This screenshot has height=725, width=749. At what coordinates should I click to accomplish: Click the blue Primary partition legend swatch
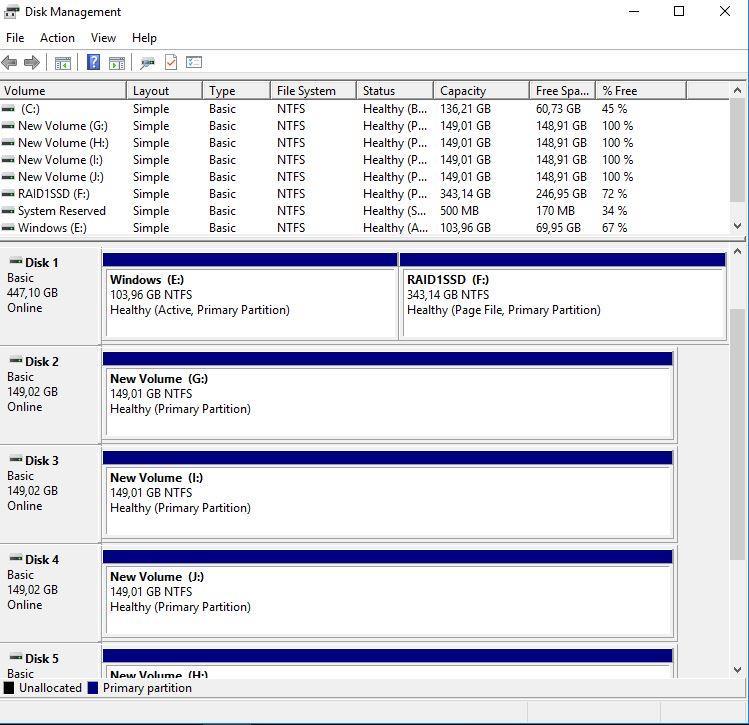[93, 688]
